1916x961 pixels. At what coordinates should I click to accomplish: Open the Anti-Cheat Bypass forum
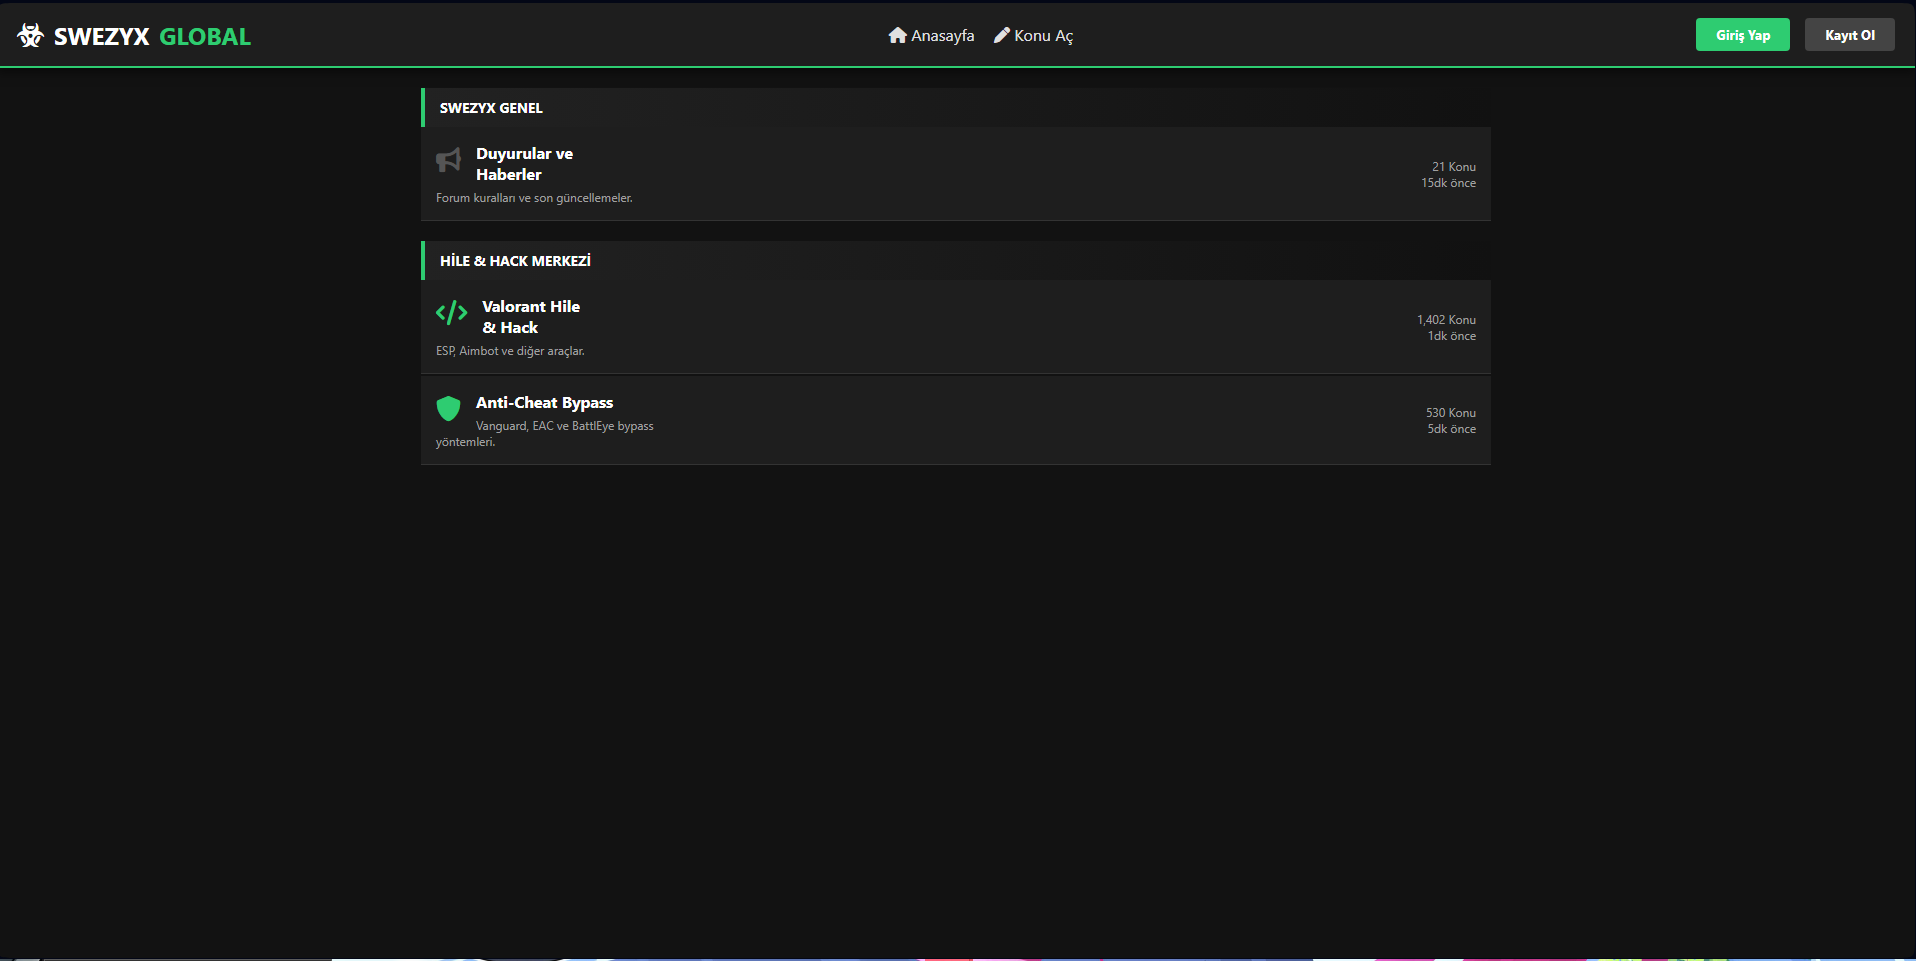coord(544,403)
